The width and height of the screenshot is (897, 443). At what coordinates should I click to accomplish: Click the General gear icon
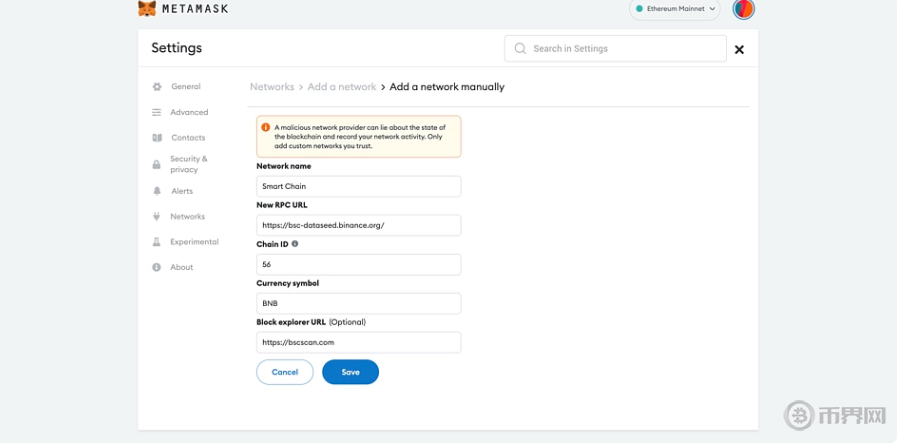(x=157, y=87)
